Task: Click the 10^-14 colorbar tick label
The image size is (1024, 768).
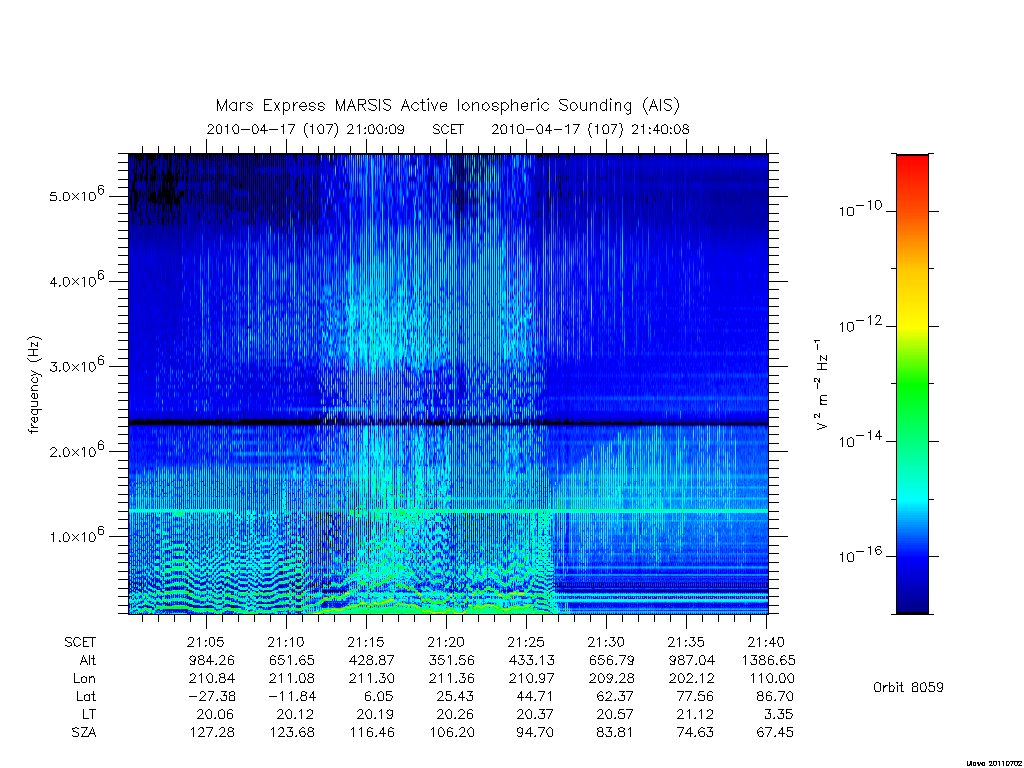Action: 860,440
